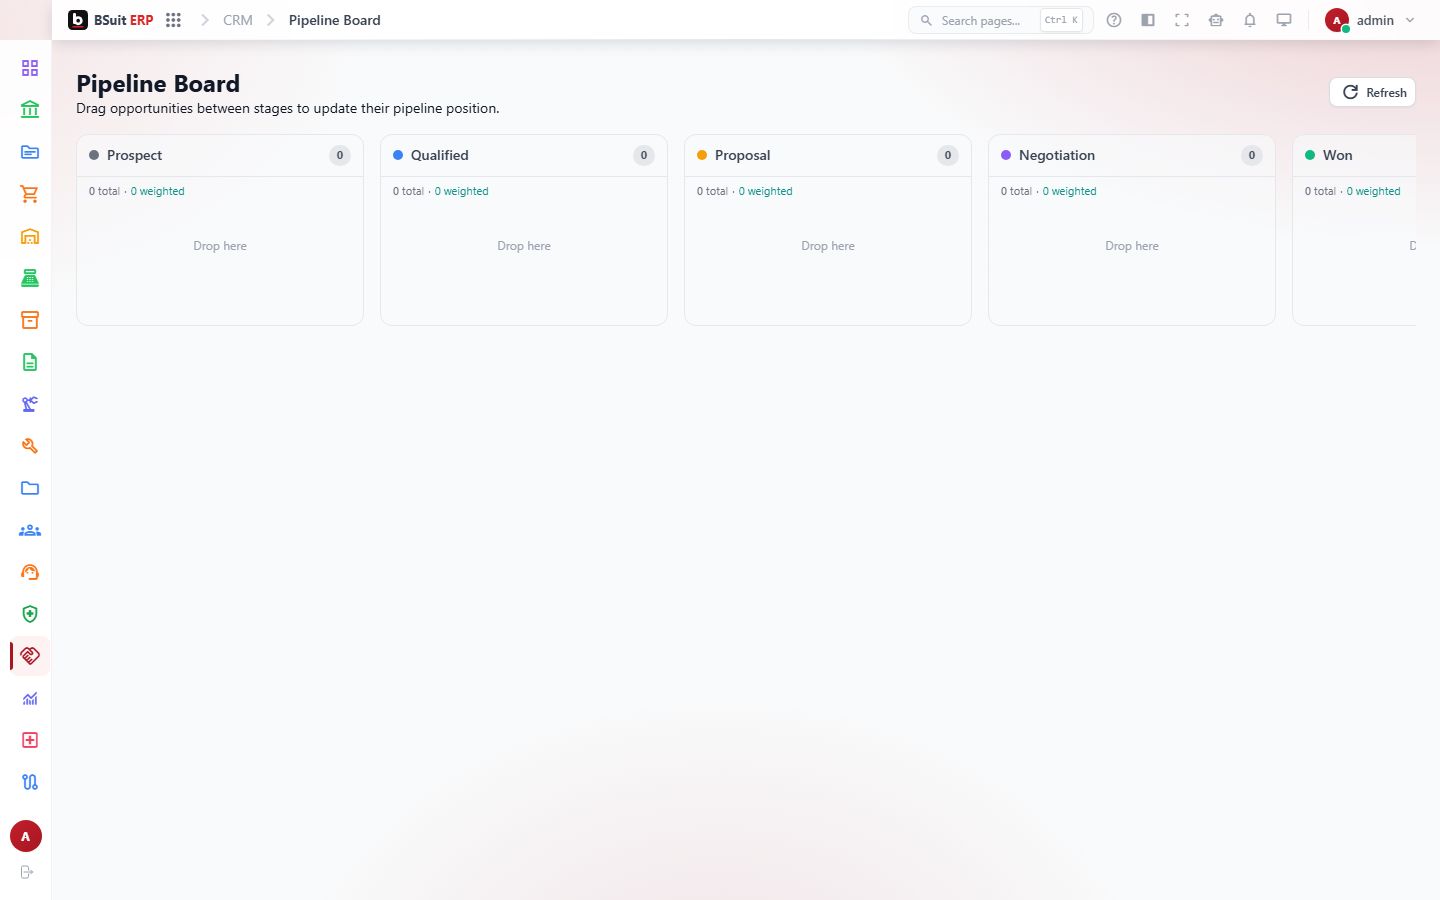The image size is (1440, 900).
Task: Click the logout icon at sidebar bottom
Action: pos(27,872)
